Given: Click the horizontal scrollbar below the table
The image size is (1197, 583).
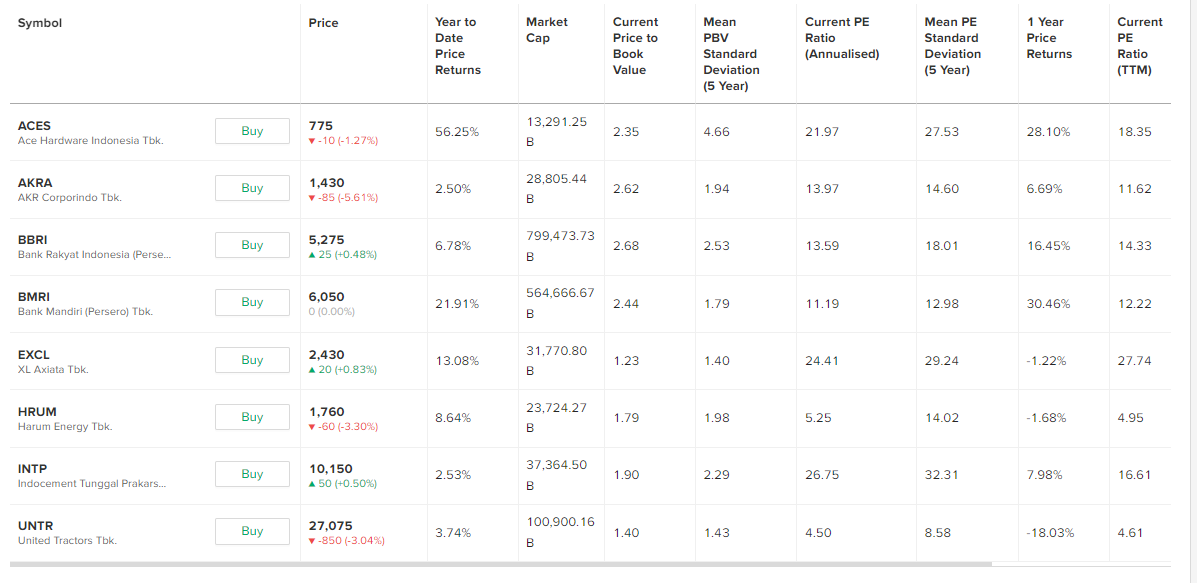Looking at the screenshot, I should tap(501, 564).
